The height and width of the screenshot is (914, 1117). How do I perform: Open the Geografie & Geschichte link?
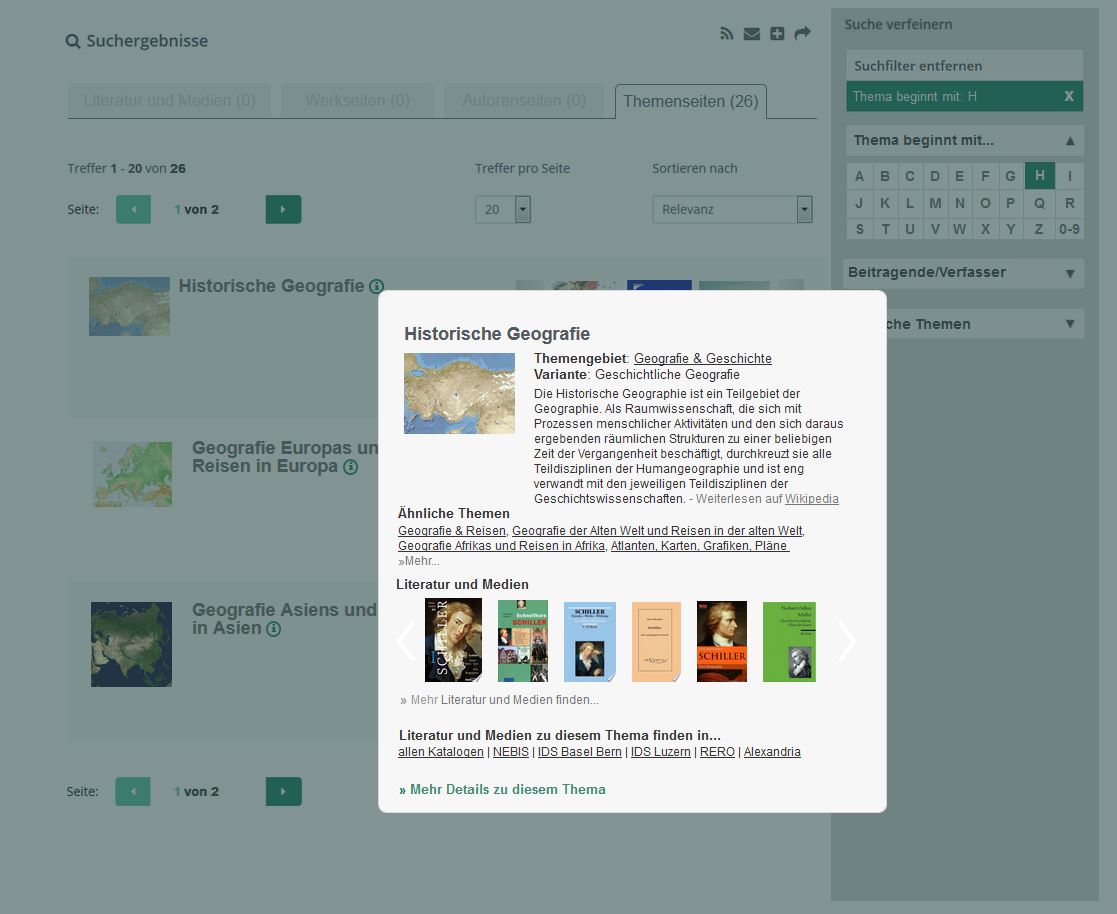coord(702,358)
